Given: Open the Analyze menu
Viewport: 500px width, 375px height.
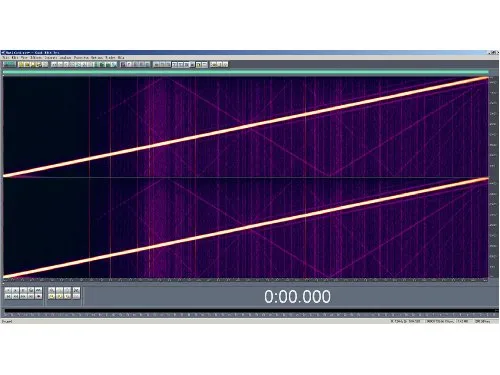Looking at the screenshot, I should point(65,57).
